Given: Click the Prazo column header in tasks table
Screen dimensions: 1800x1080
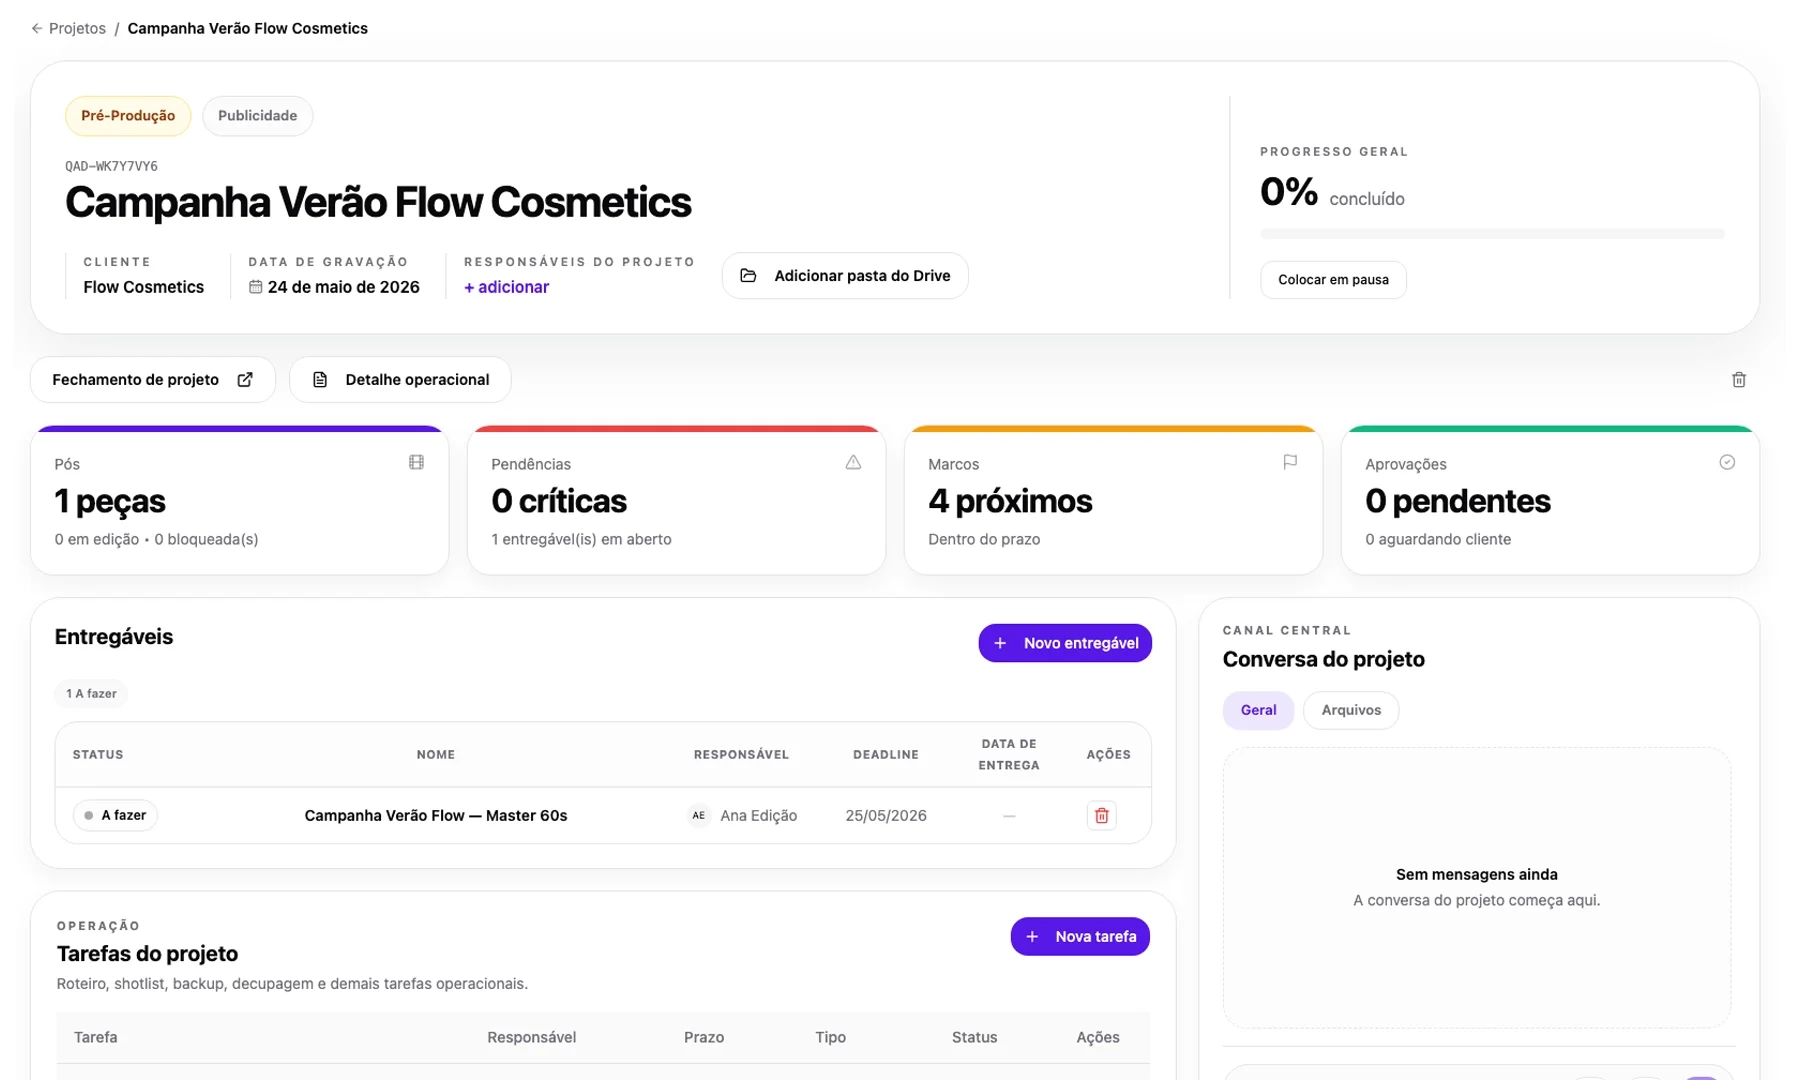Looking at the screenshot, I should point(704,1038).
